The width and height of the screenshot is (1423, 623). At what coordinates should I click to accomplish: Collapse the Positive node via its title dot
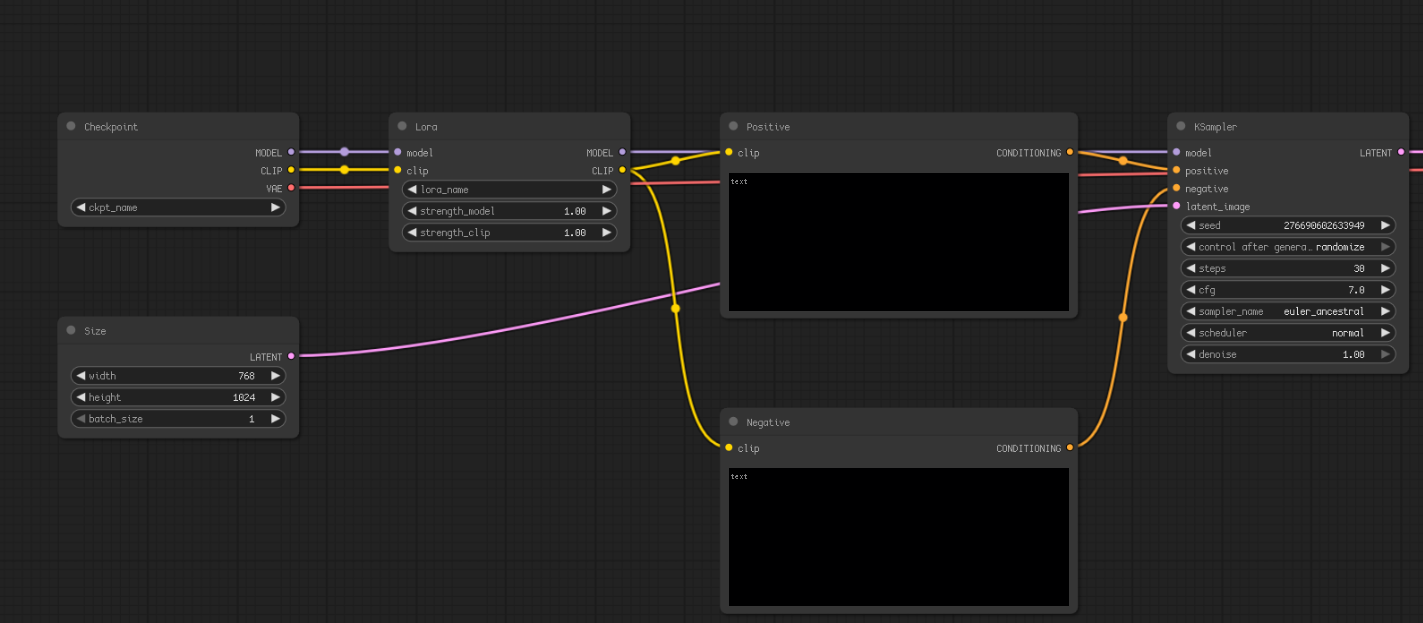733,126
